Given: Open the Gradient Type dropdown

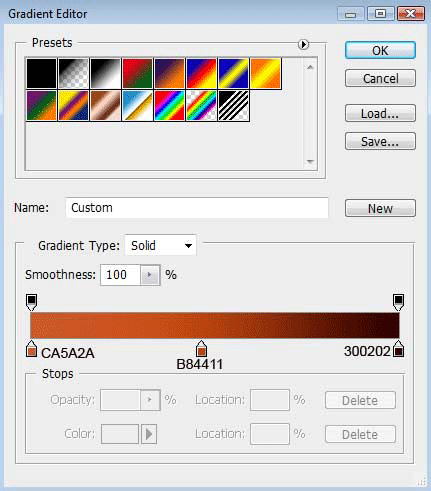Looking at the screenshot, I should (x=160, y=245).
